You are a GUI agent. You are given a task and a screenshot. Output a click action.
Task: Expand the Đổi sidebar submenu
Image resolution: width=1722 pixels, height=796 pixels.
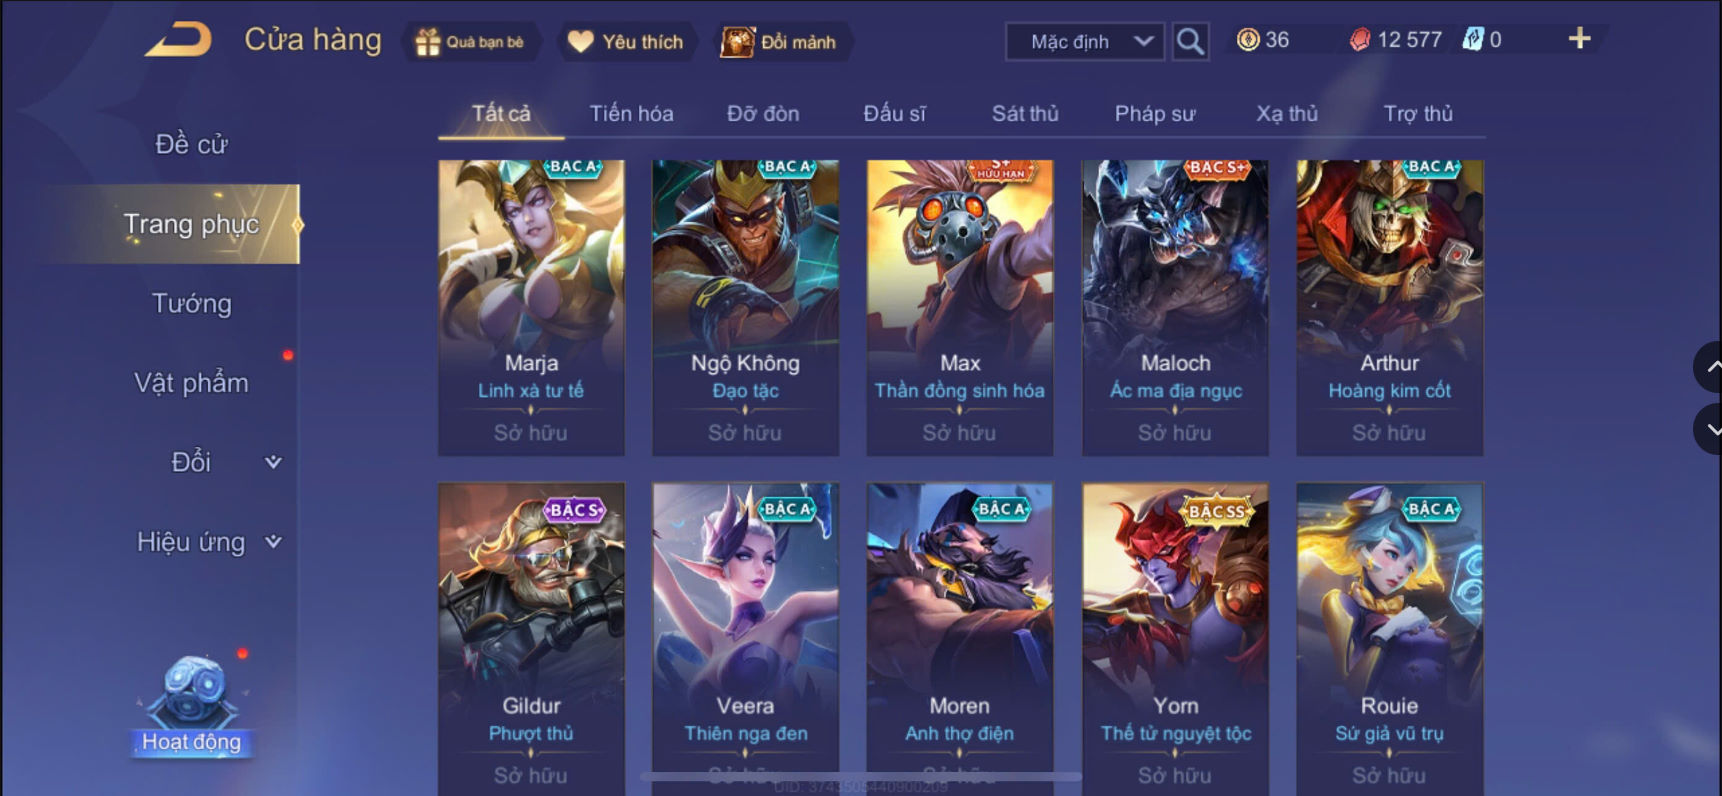click(273, 462)
